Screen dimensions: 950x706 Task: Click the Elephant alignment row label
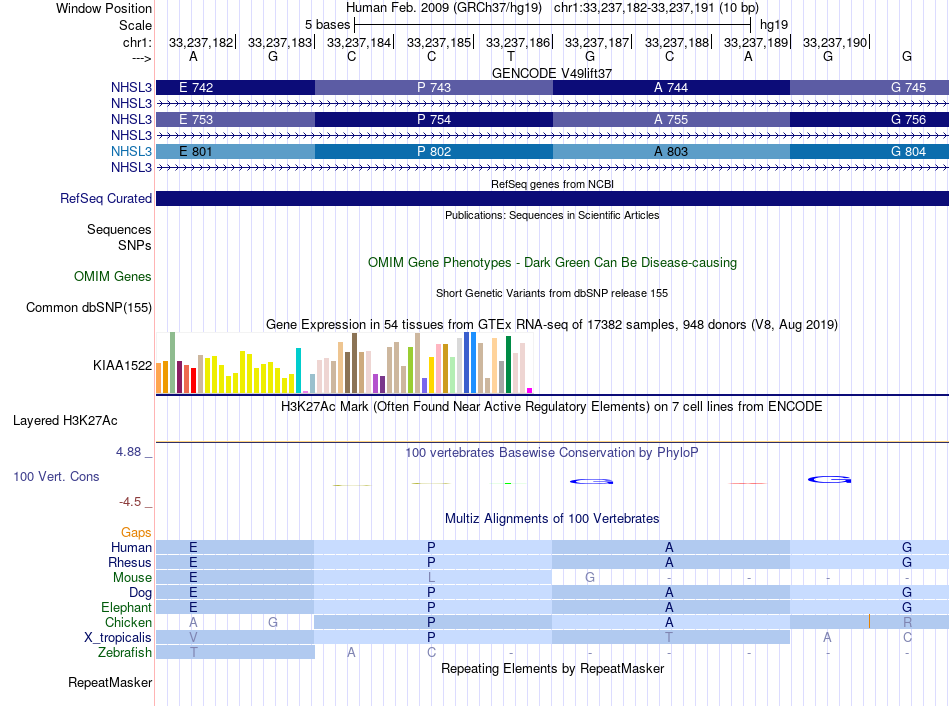[127, 607]
